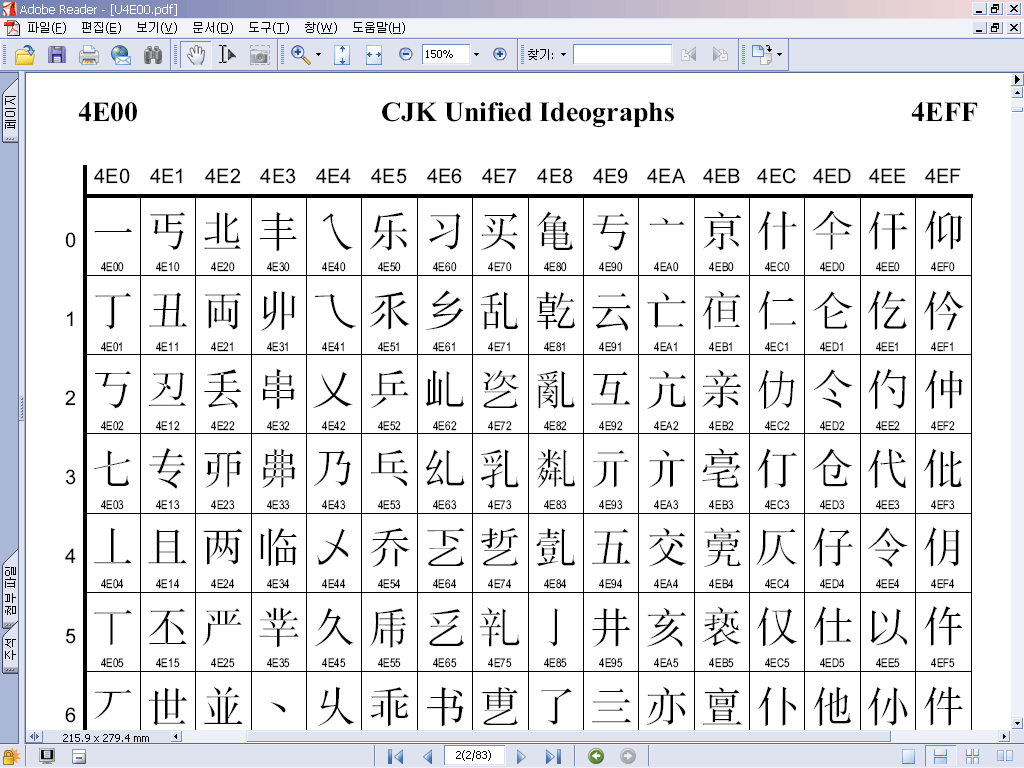Save a copy with the floppy disk icon

(x=57, y=55)
